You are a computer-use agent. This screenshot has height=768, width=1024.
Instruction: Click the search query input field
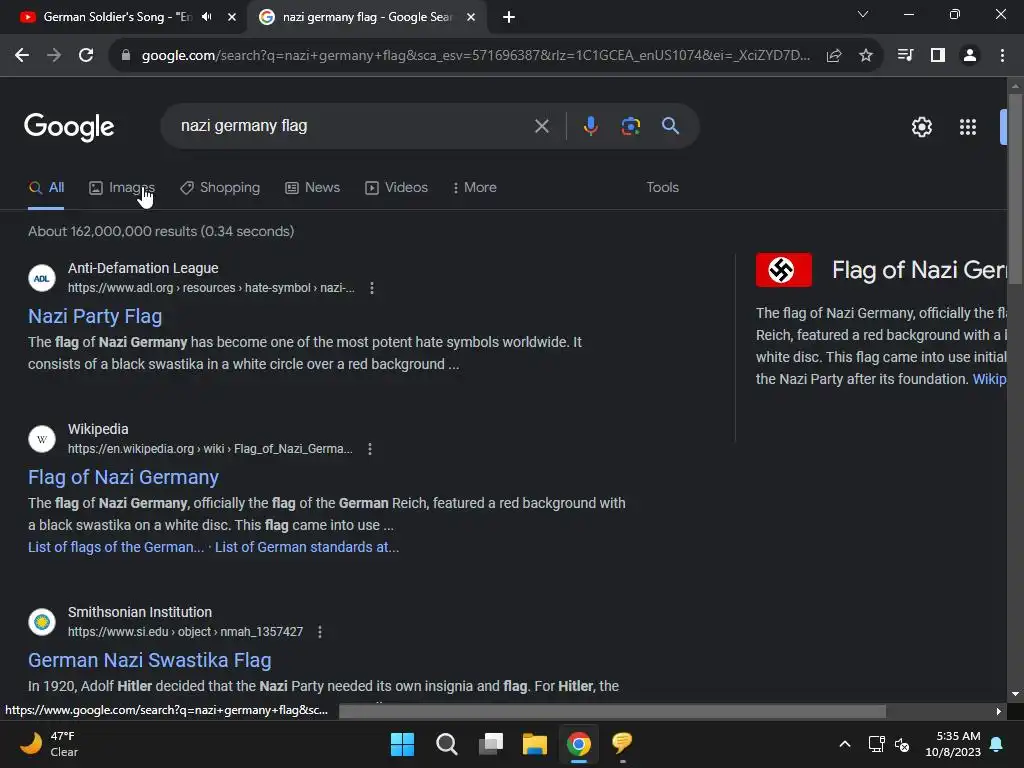(x=353, y=126)
